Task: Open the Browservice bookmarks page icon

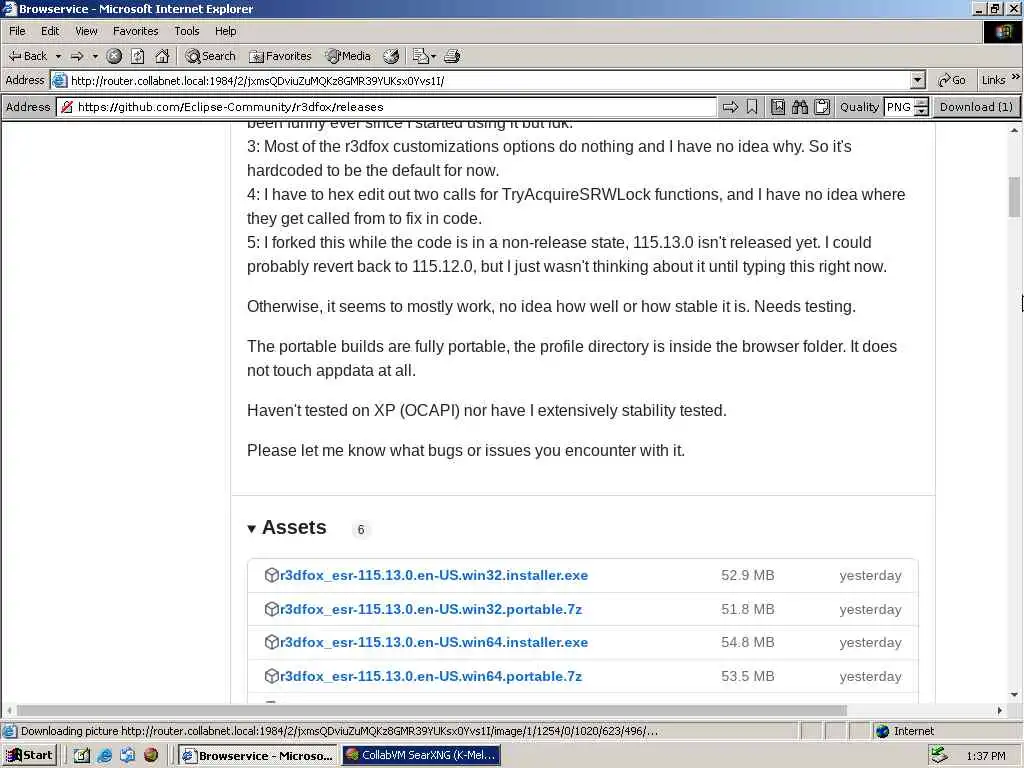Action: pyautogui.click(x=778, y=107)
